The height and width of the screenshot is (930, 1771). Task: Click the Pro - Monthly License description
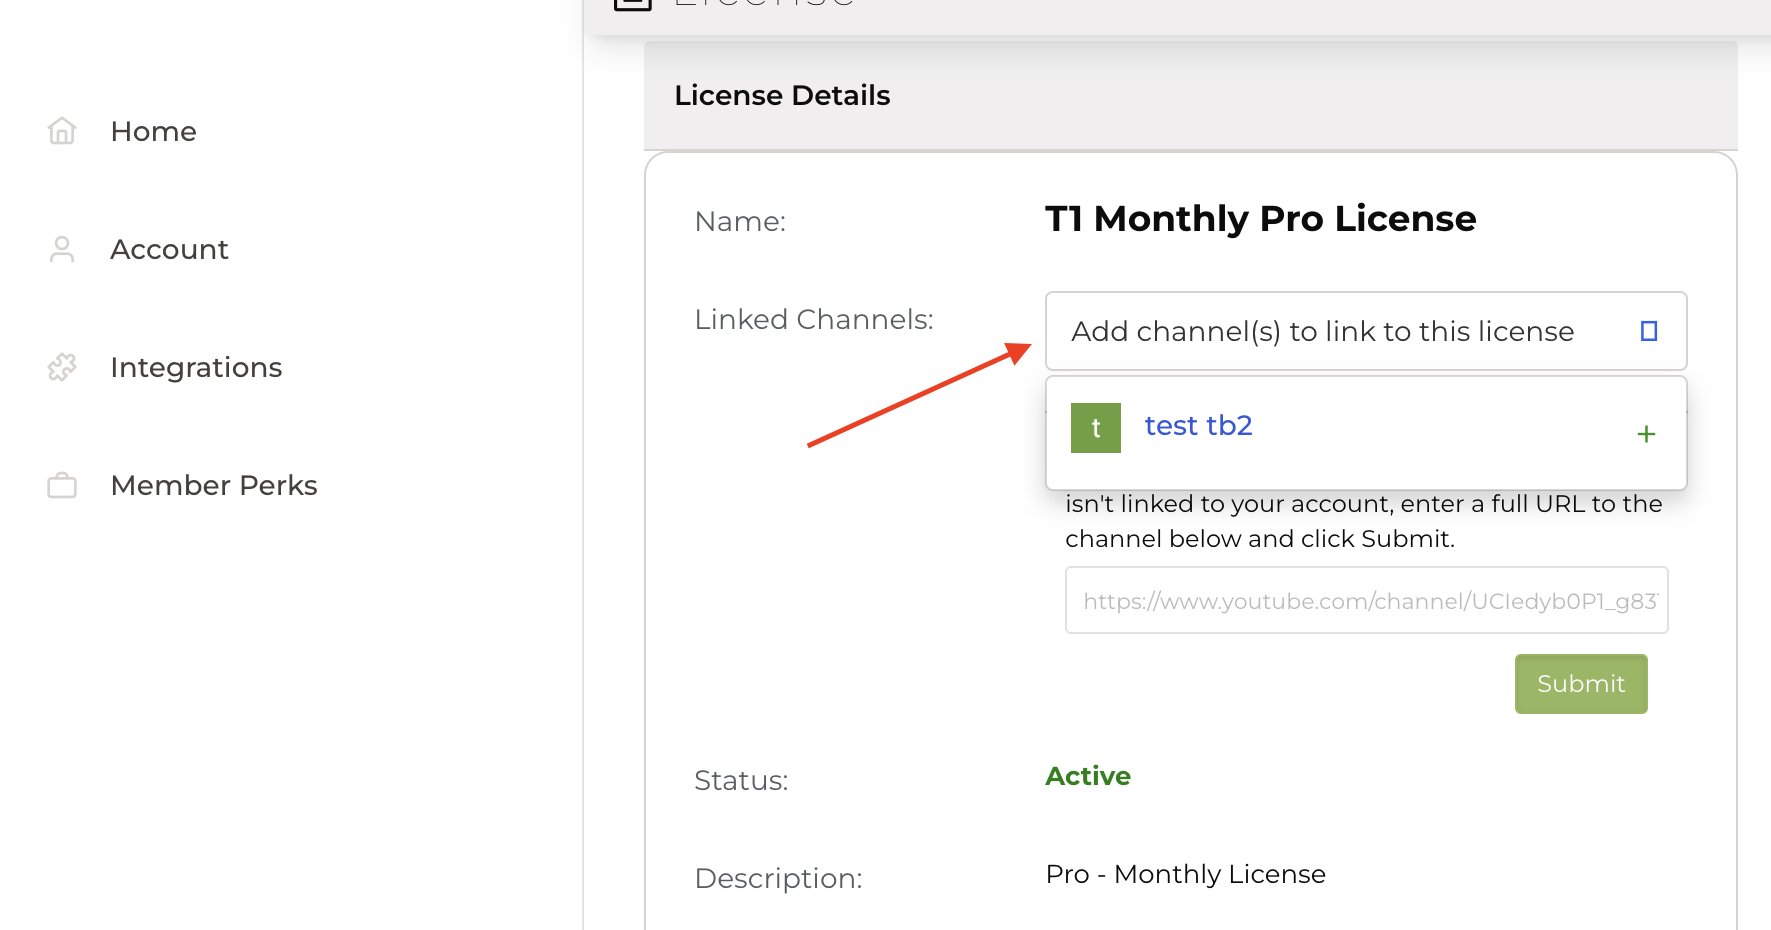1185,874
